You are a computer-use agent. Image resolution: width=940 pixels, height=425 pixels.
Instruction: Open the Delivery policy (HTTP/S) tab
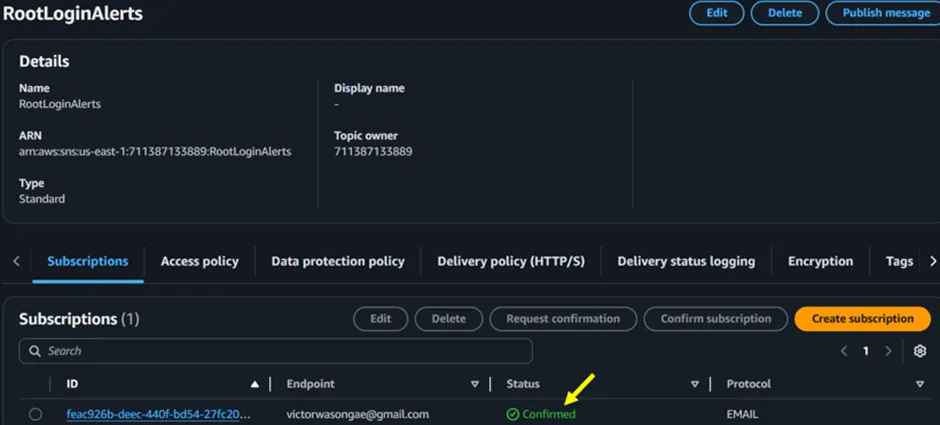(x=511, y=261)
